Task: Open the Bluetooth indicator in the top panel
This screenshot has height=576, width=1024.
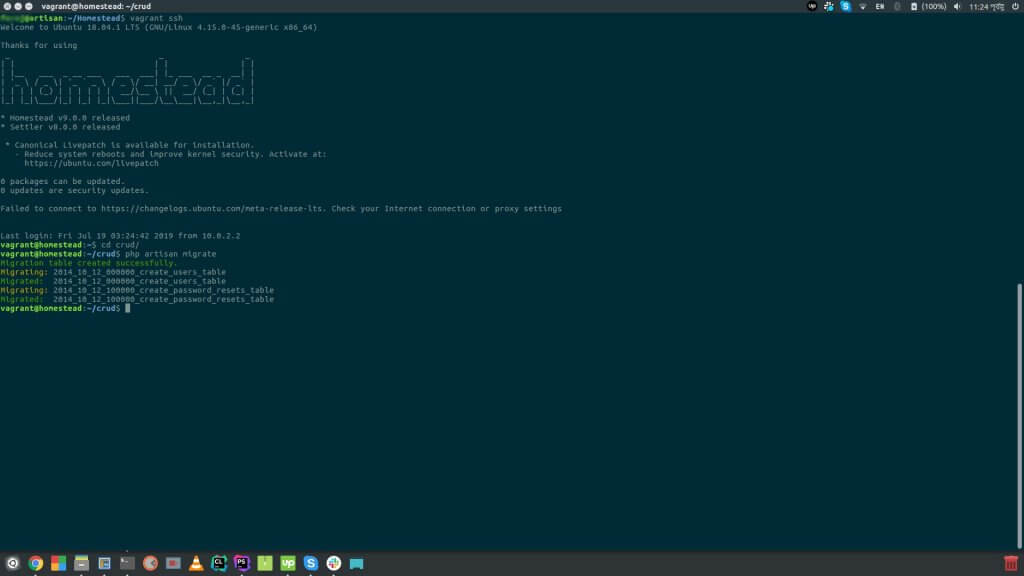Action: point(897,7)
